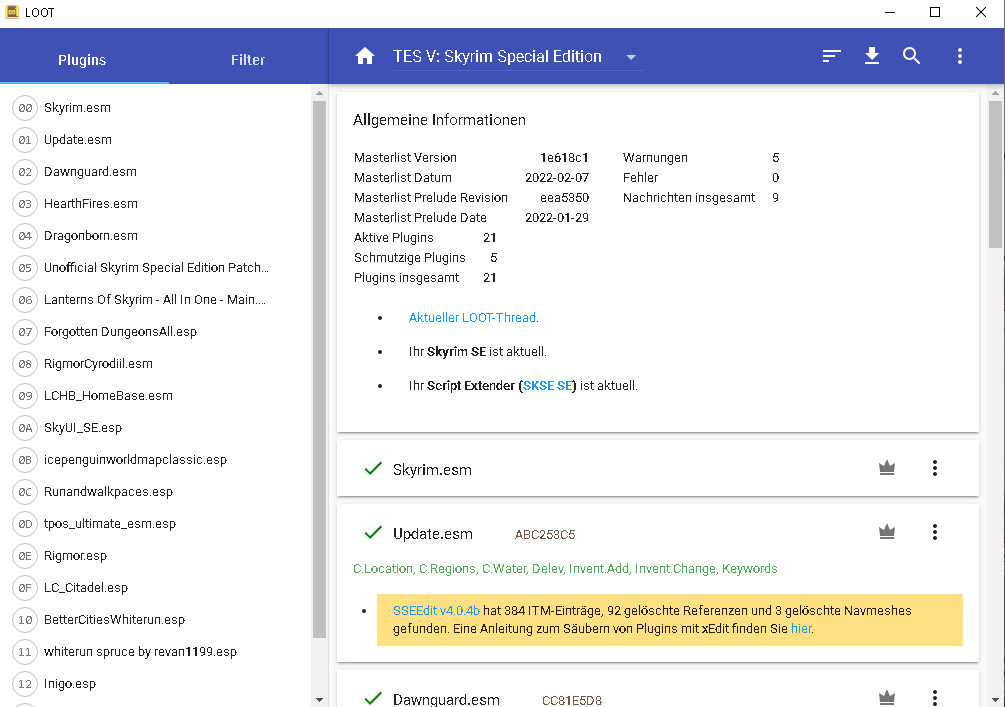
Task: Click the crown icon on Update.esm card
Action: click(886, 532)
